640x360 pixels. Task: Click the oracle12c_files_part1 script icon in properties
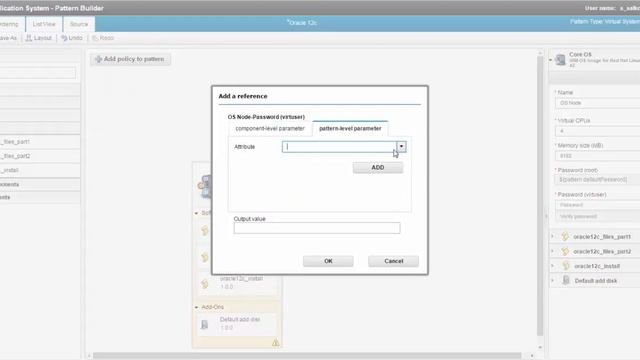pyautogui.click(x=565, y=236)
